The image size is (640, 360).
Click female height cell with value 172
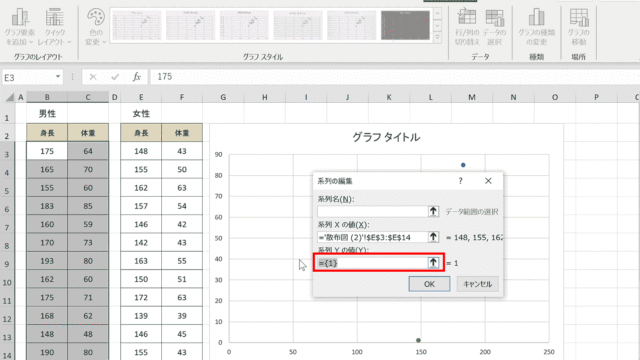click(x=141, y=298)
